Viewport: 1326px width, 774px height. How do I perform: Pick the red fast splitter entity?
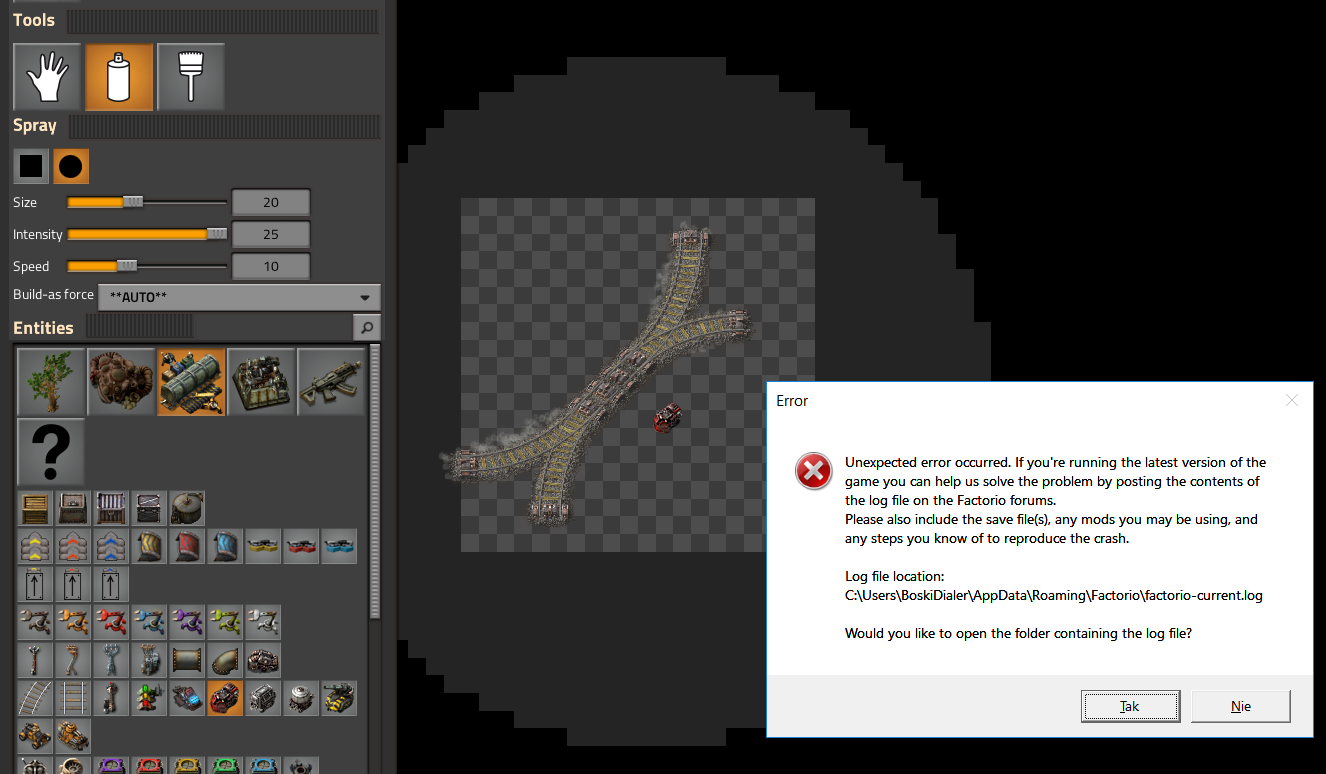(302, 546)
